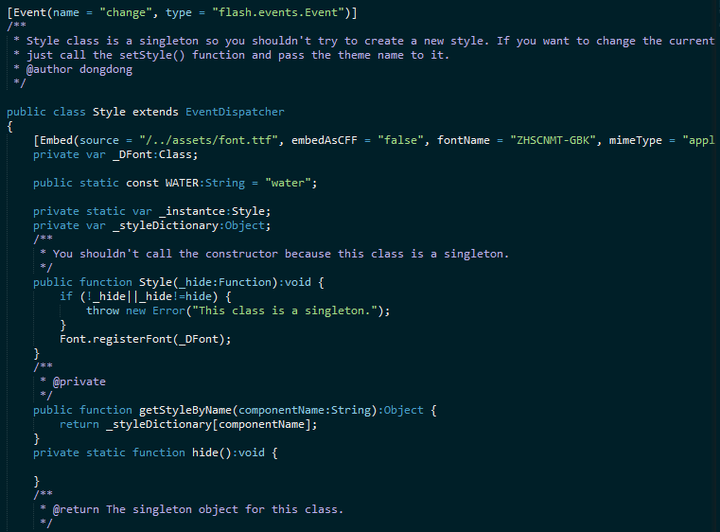
Task: Click the Font.registerFont call
Action: click(145, 339)
